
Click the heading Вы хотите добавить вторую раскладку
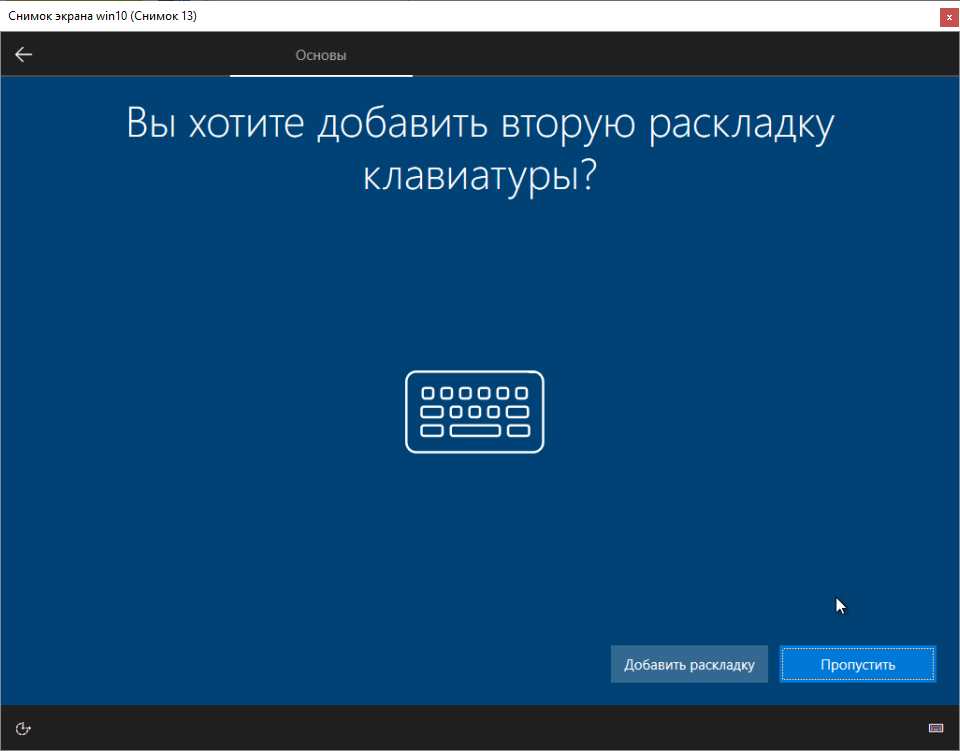[x=480, y=123]
